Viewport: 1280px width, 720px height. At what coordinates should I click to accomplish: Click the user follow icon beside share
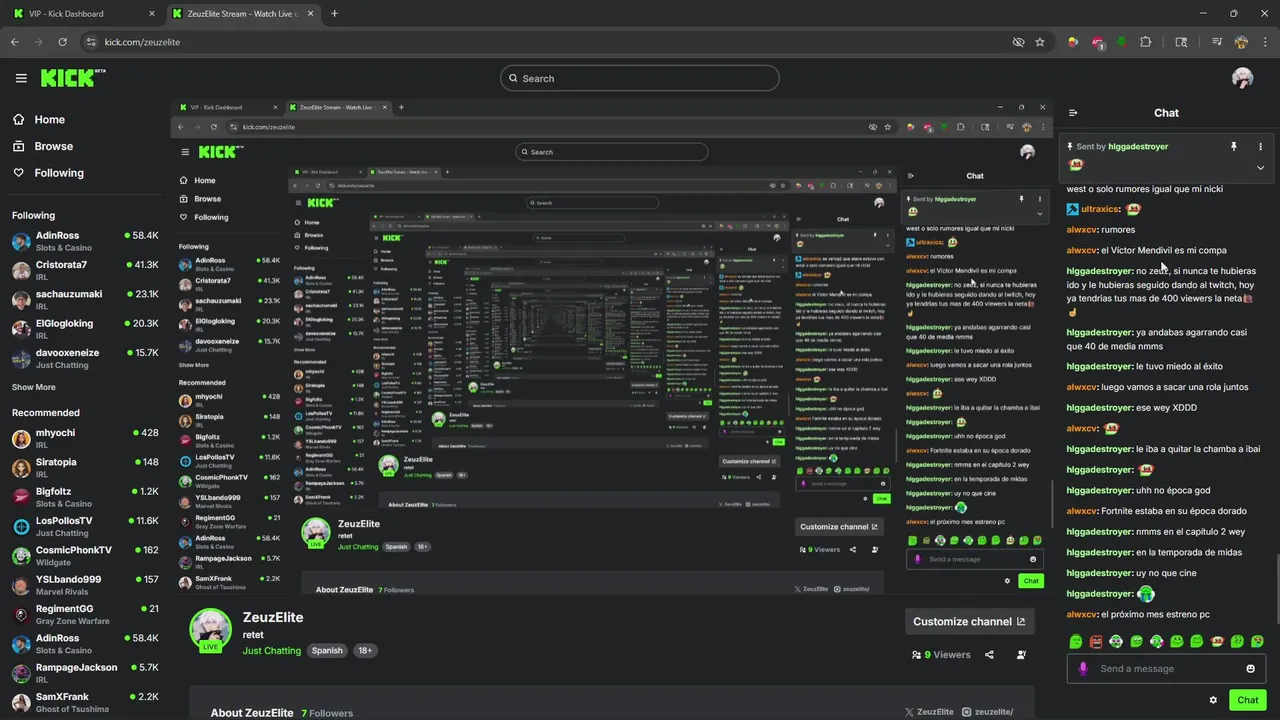point(1021,655)
